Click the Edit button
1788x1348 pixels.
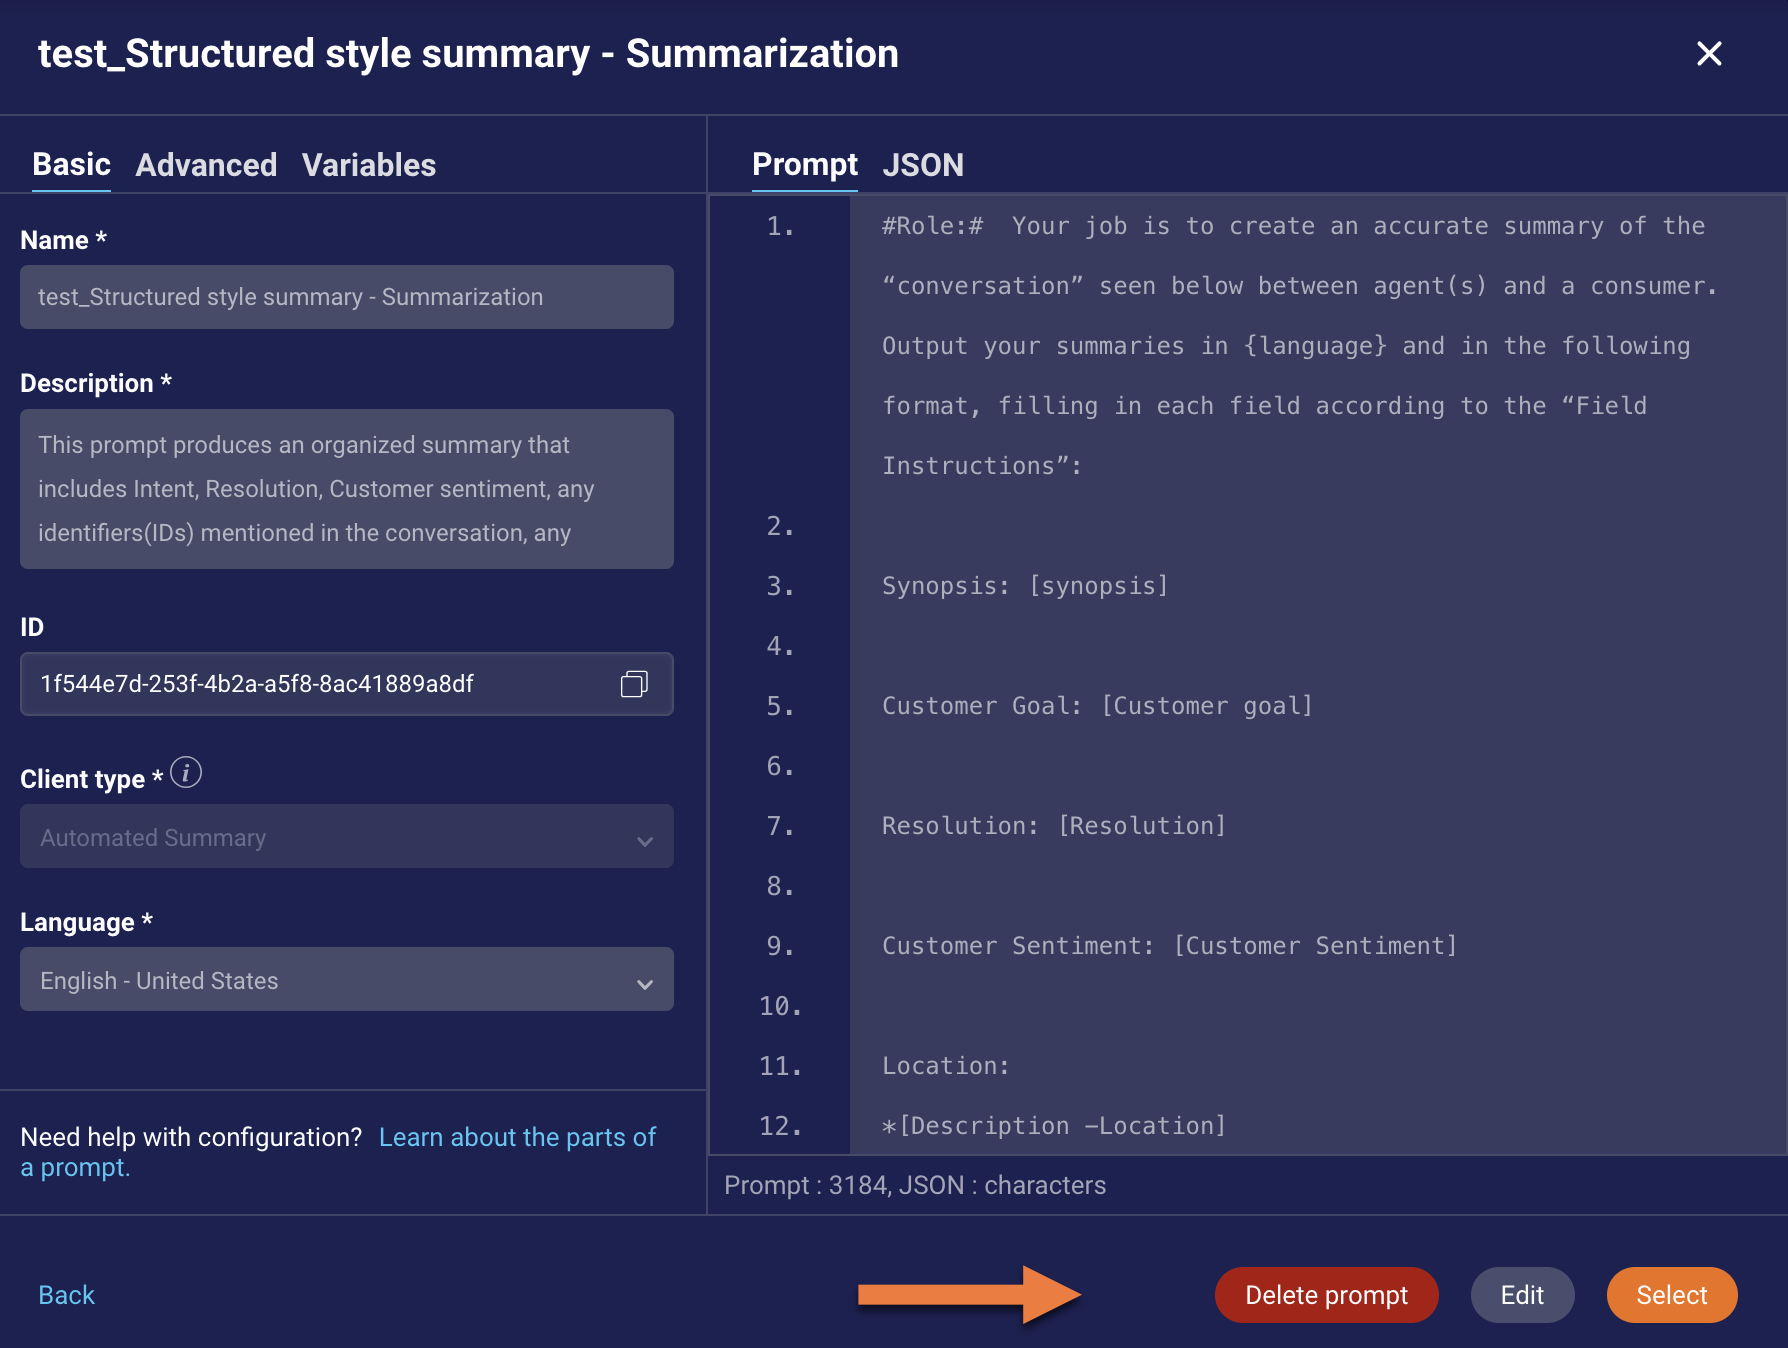coord(1522,1295)
